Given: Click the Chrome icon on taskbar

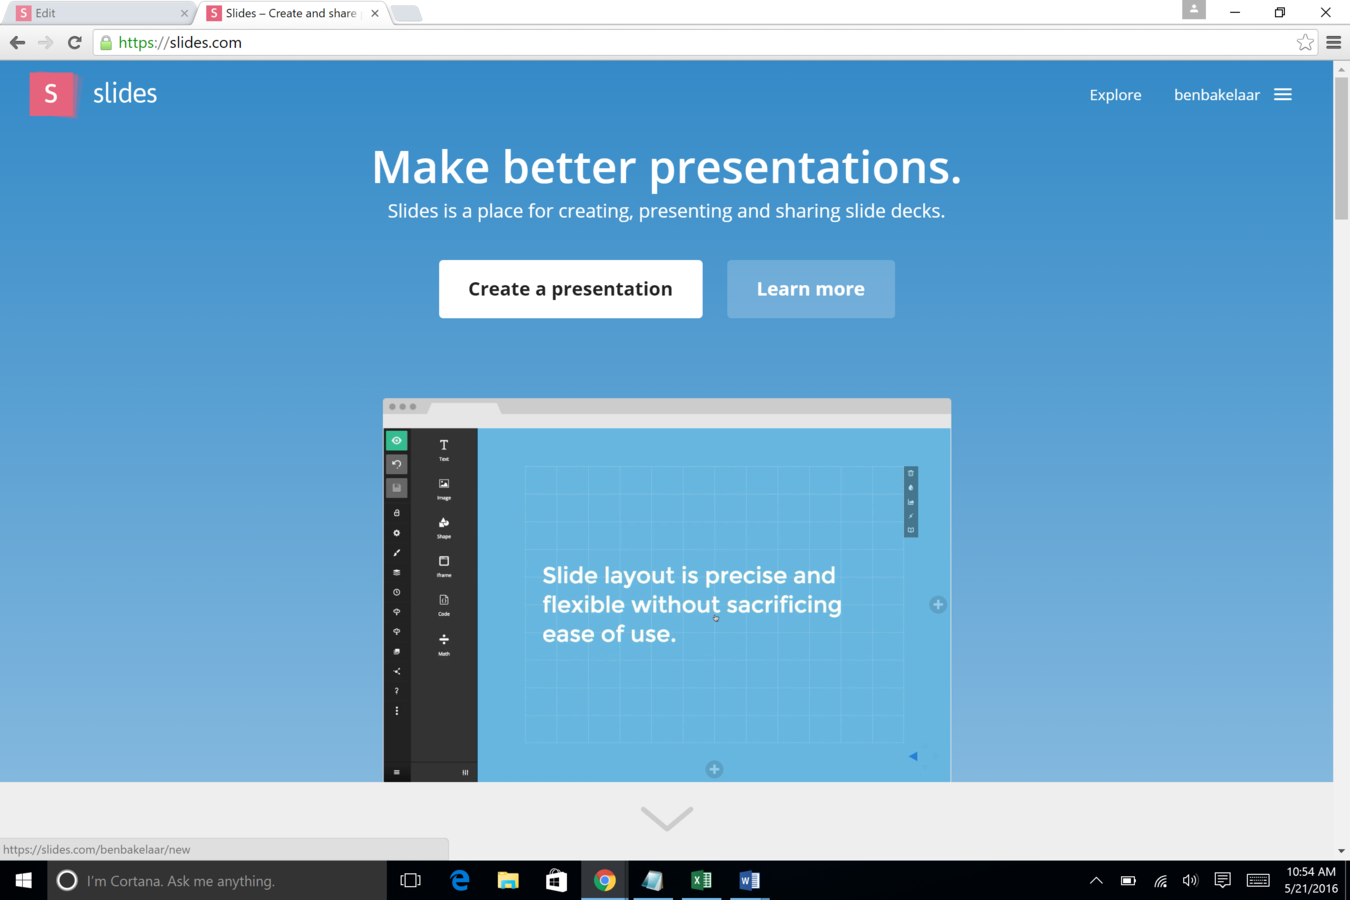Looking at the screenshot, I should click(604, 880).
